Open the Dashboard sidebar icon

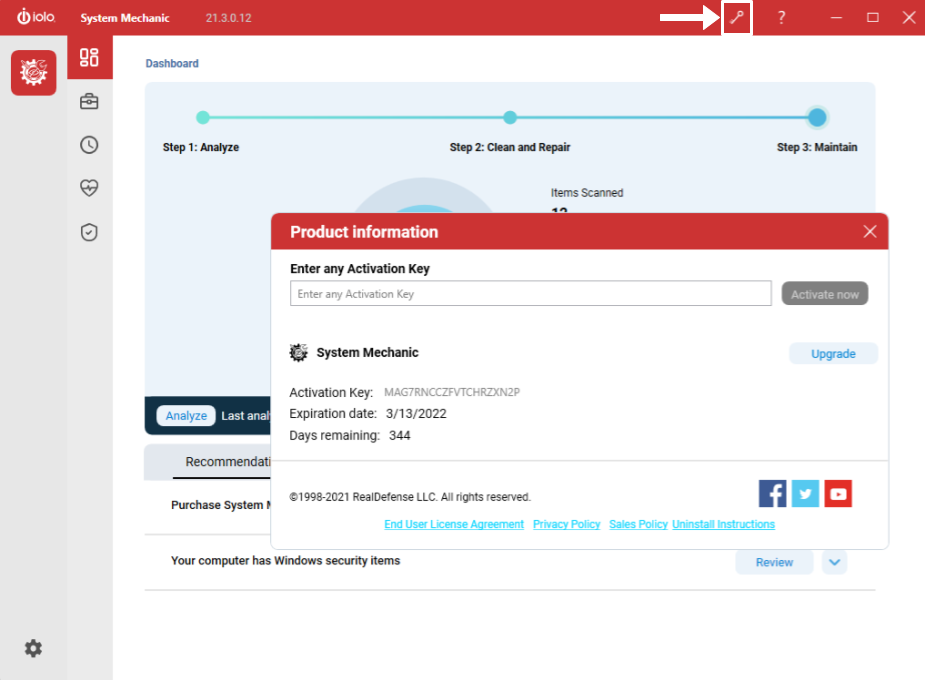coord(89,57)
